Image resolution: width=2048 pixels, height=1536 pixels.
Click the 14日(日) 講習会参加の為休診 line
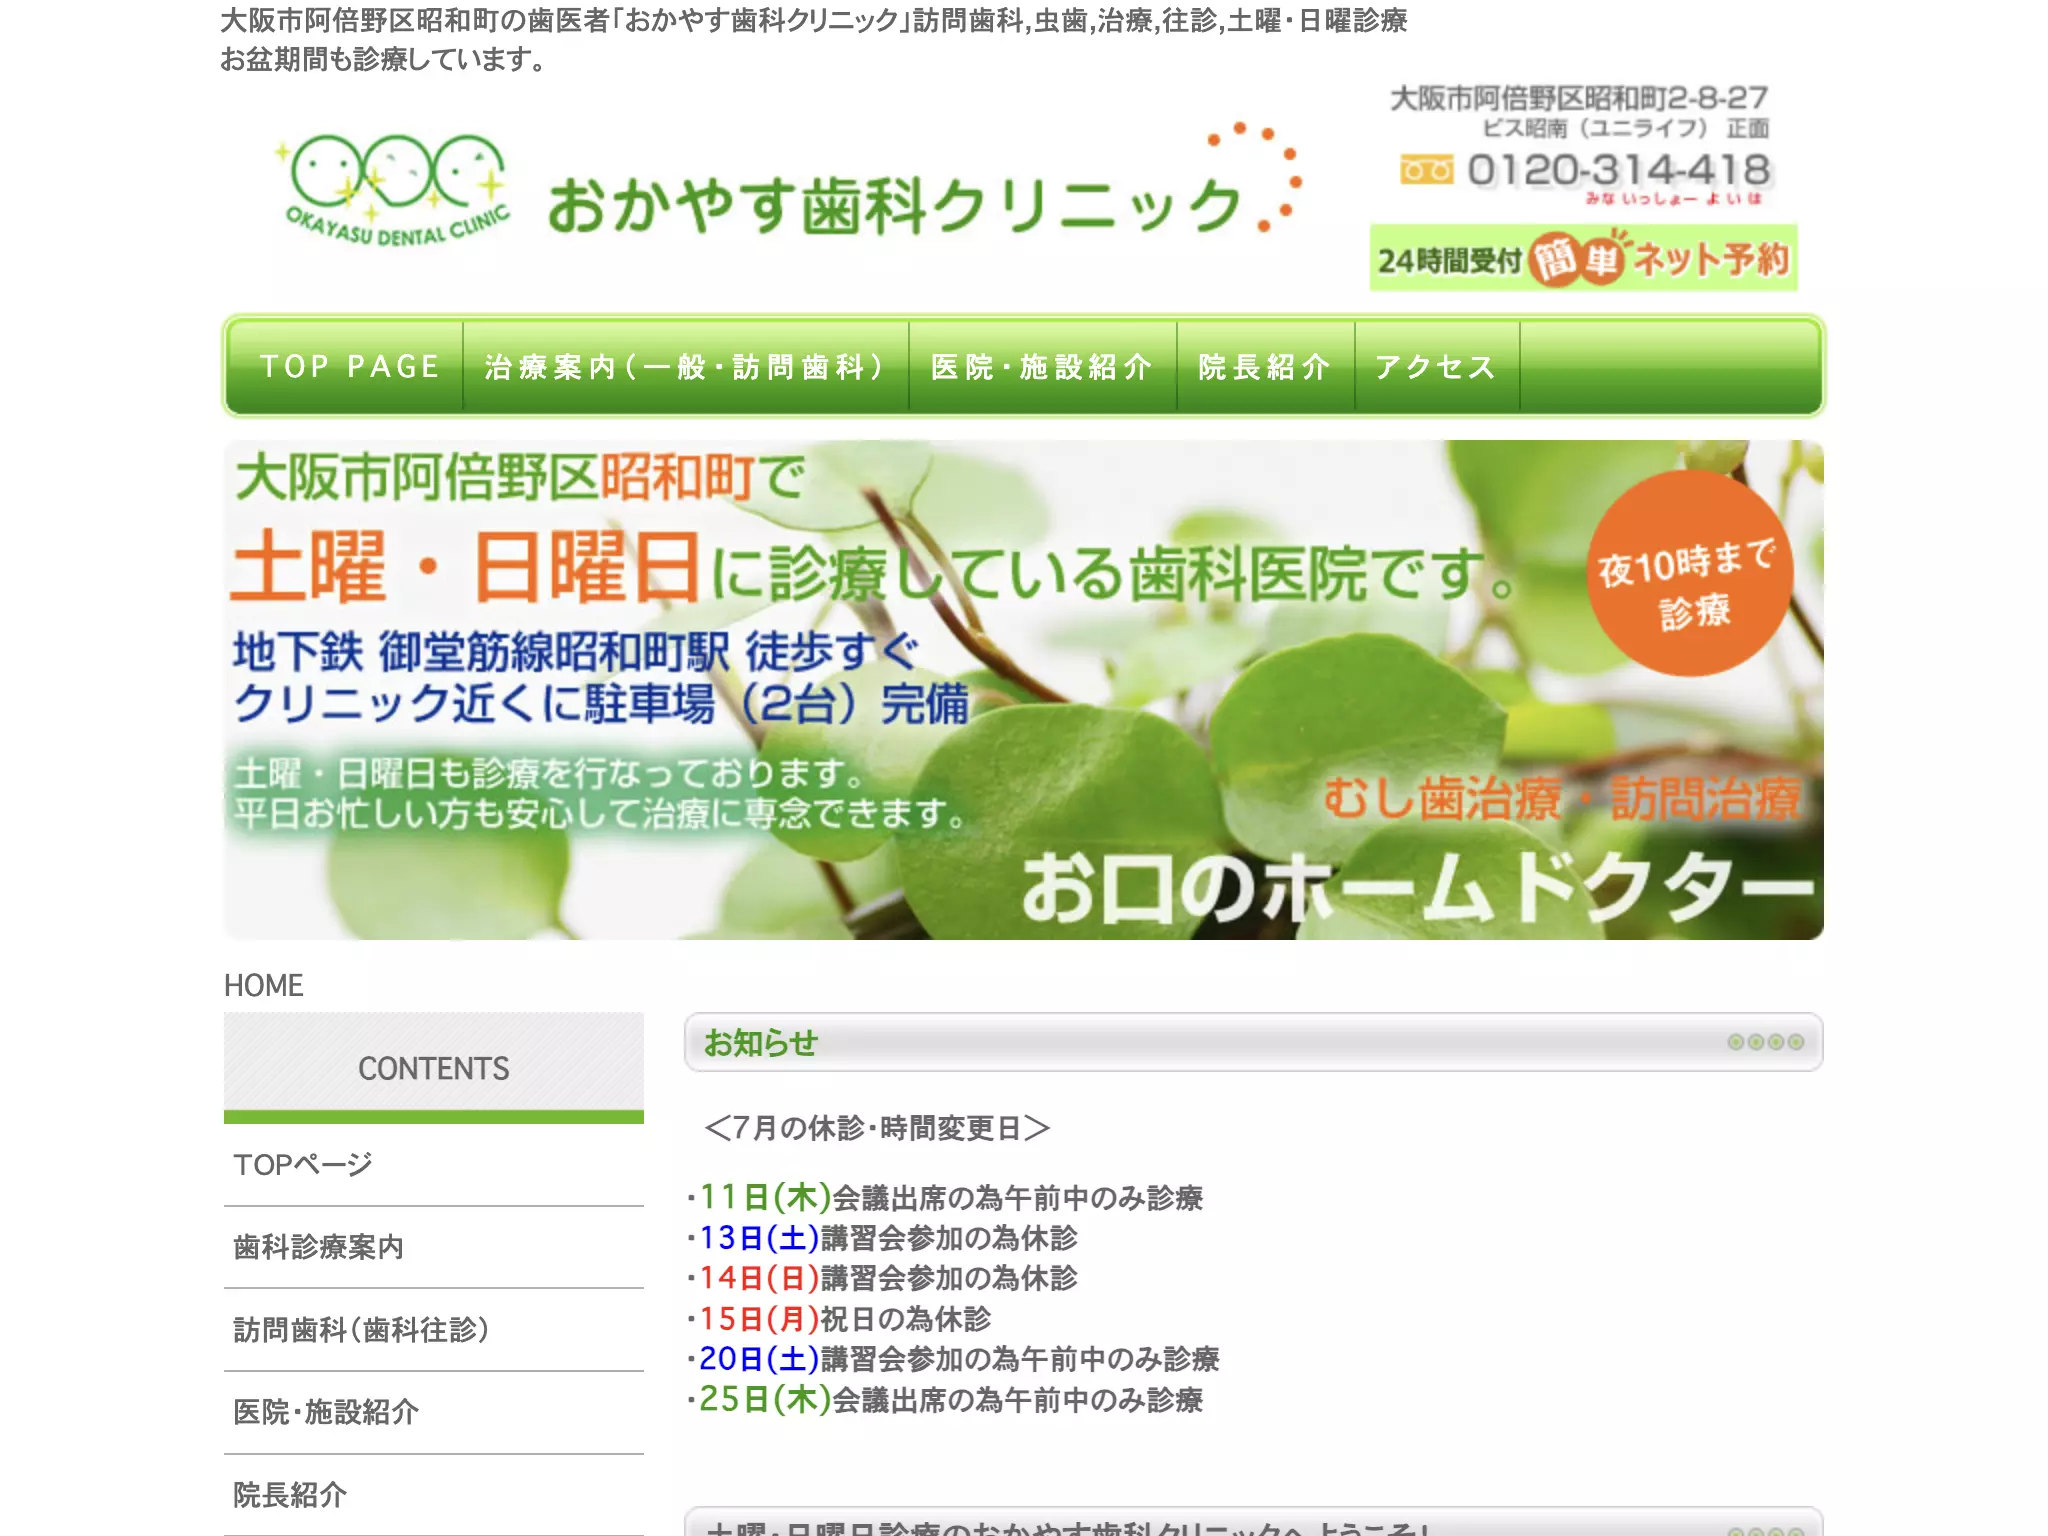tap(883, 1278)
